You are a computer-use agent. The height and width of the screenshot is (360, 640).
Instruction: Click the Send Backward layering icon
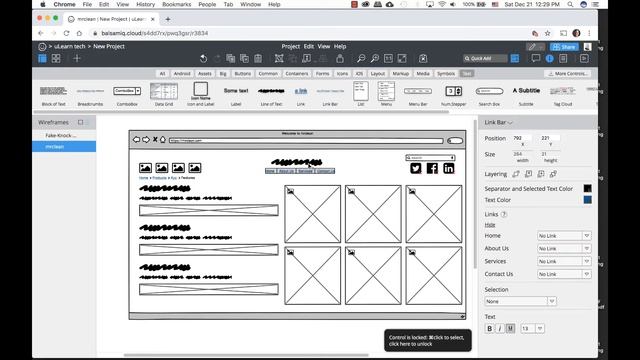pos(541,174)
